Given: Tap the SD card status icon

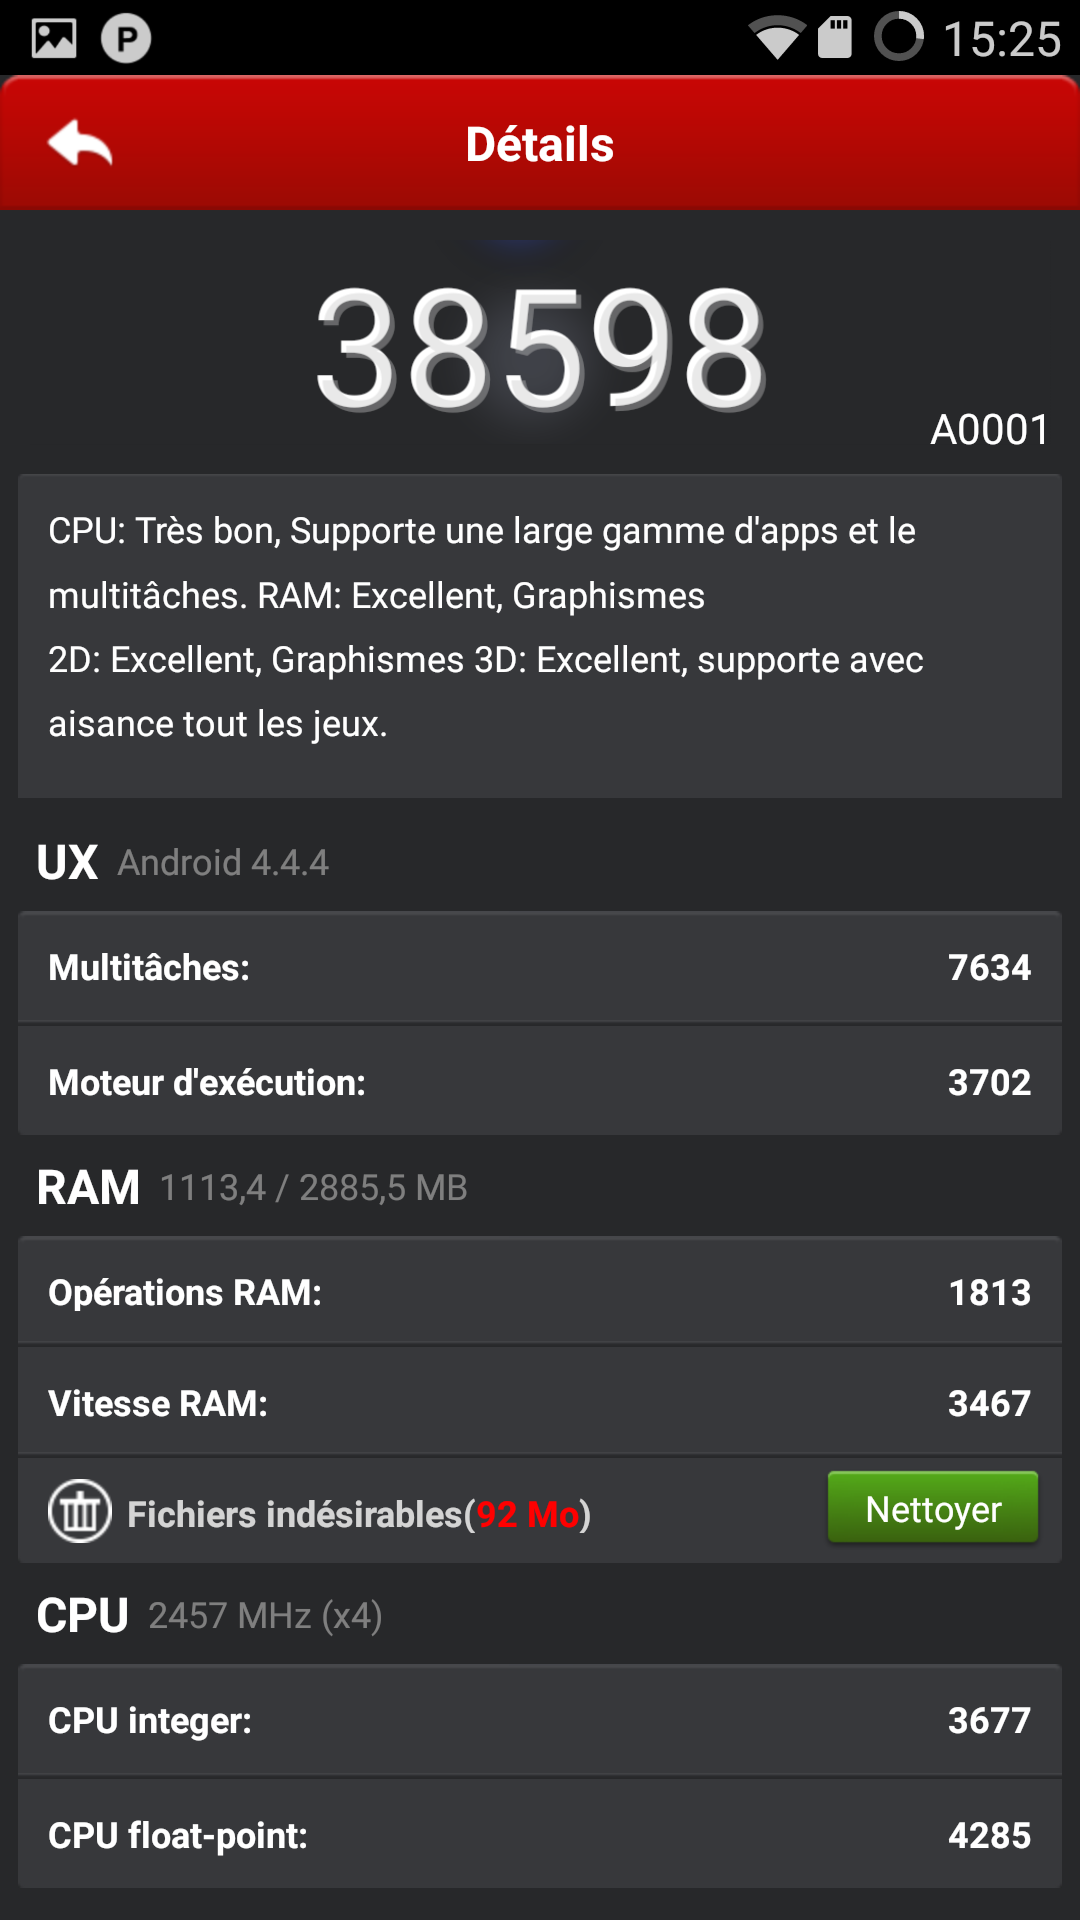Looking at the screenshot, I should tap(835, 39).
